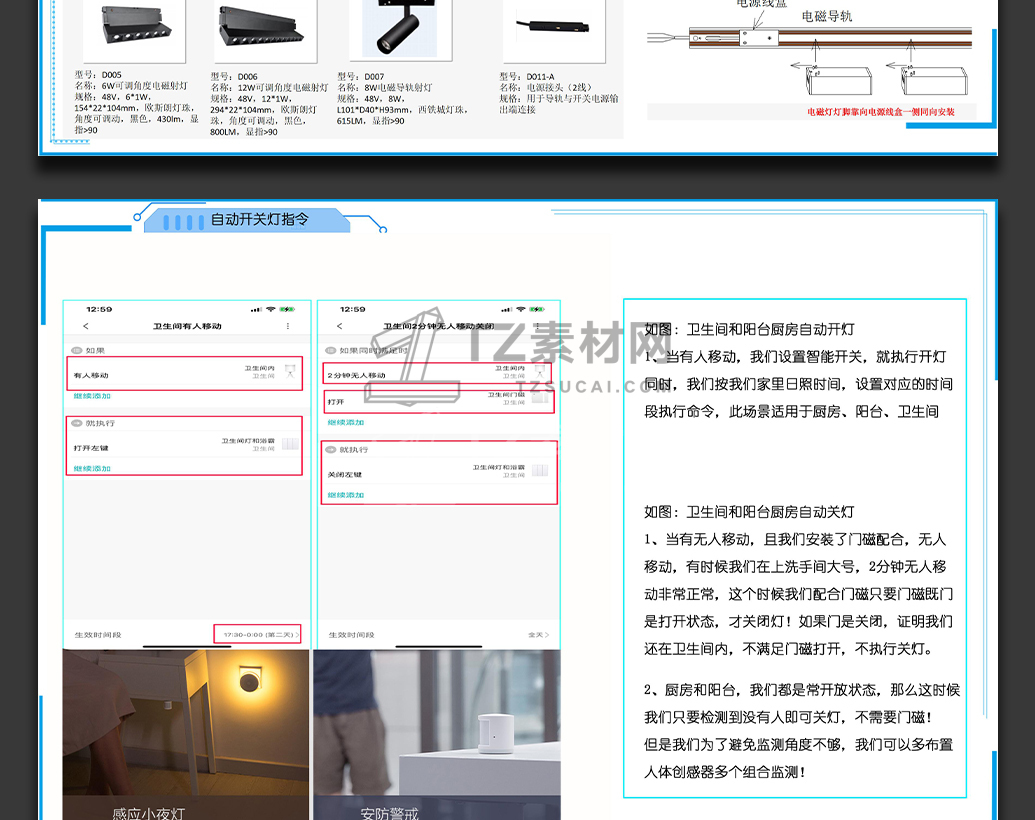The image size is (1035, 820).
Task: Click the 电磁导轨 label in diagram
Action: click(826, 16)
